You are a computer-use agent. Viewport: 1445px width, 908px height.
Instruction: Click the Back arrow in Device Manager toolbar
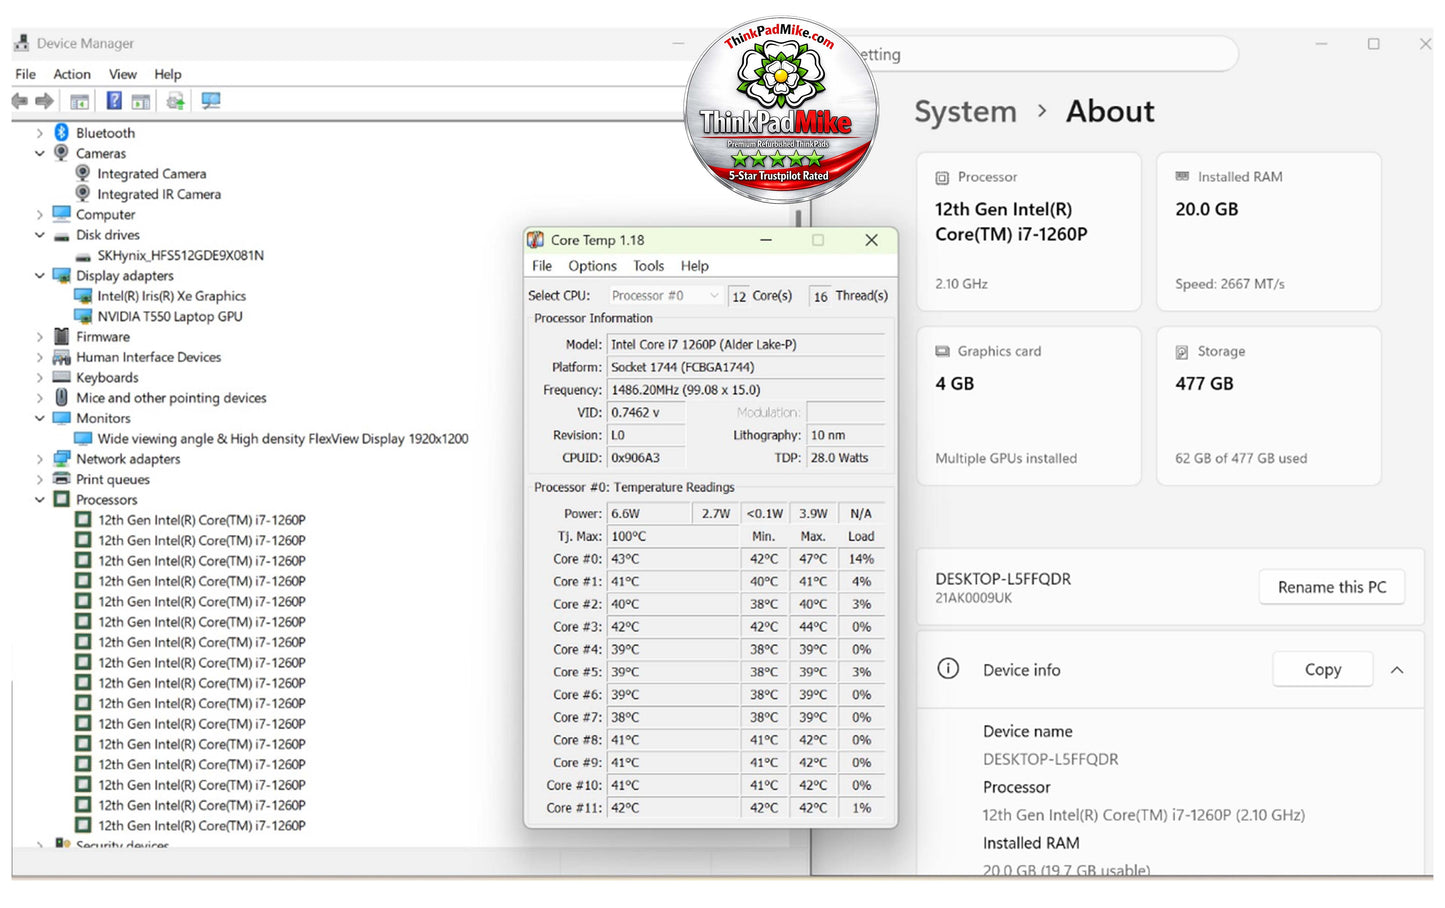click(19, 101)
